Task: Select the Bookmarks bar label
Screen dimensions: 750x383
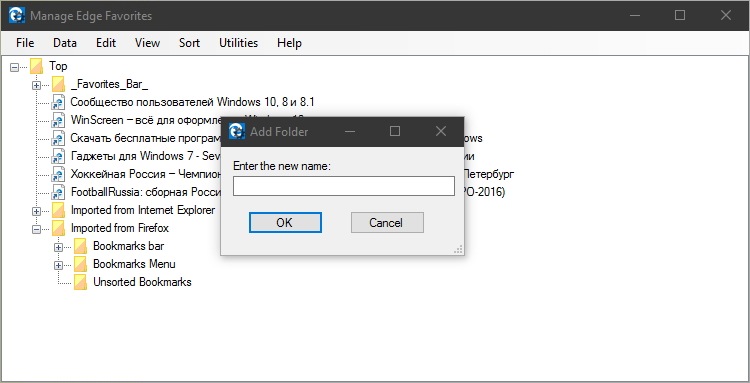Action: coord(128,246)
